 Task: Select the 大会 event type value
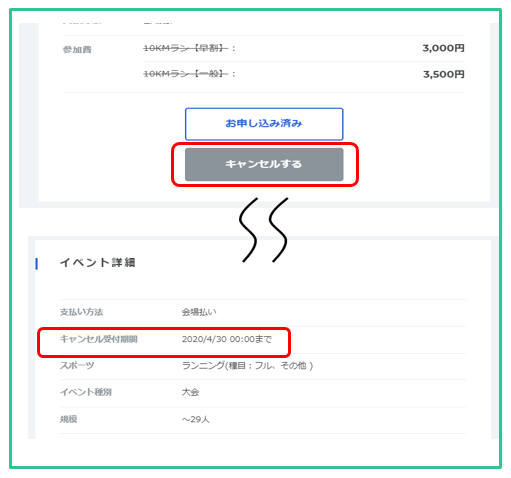point(190,392)
